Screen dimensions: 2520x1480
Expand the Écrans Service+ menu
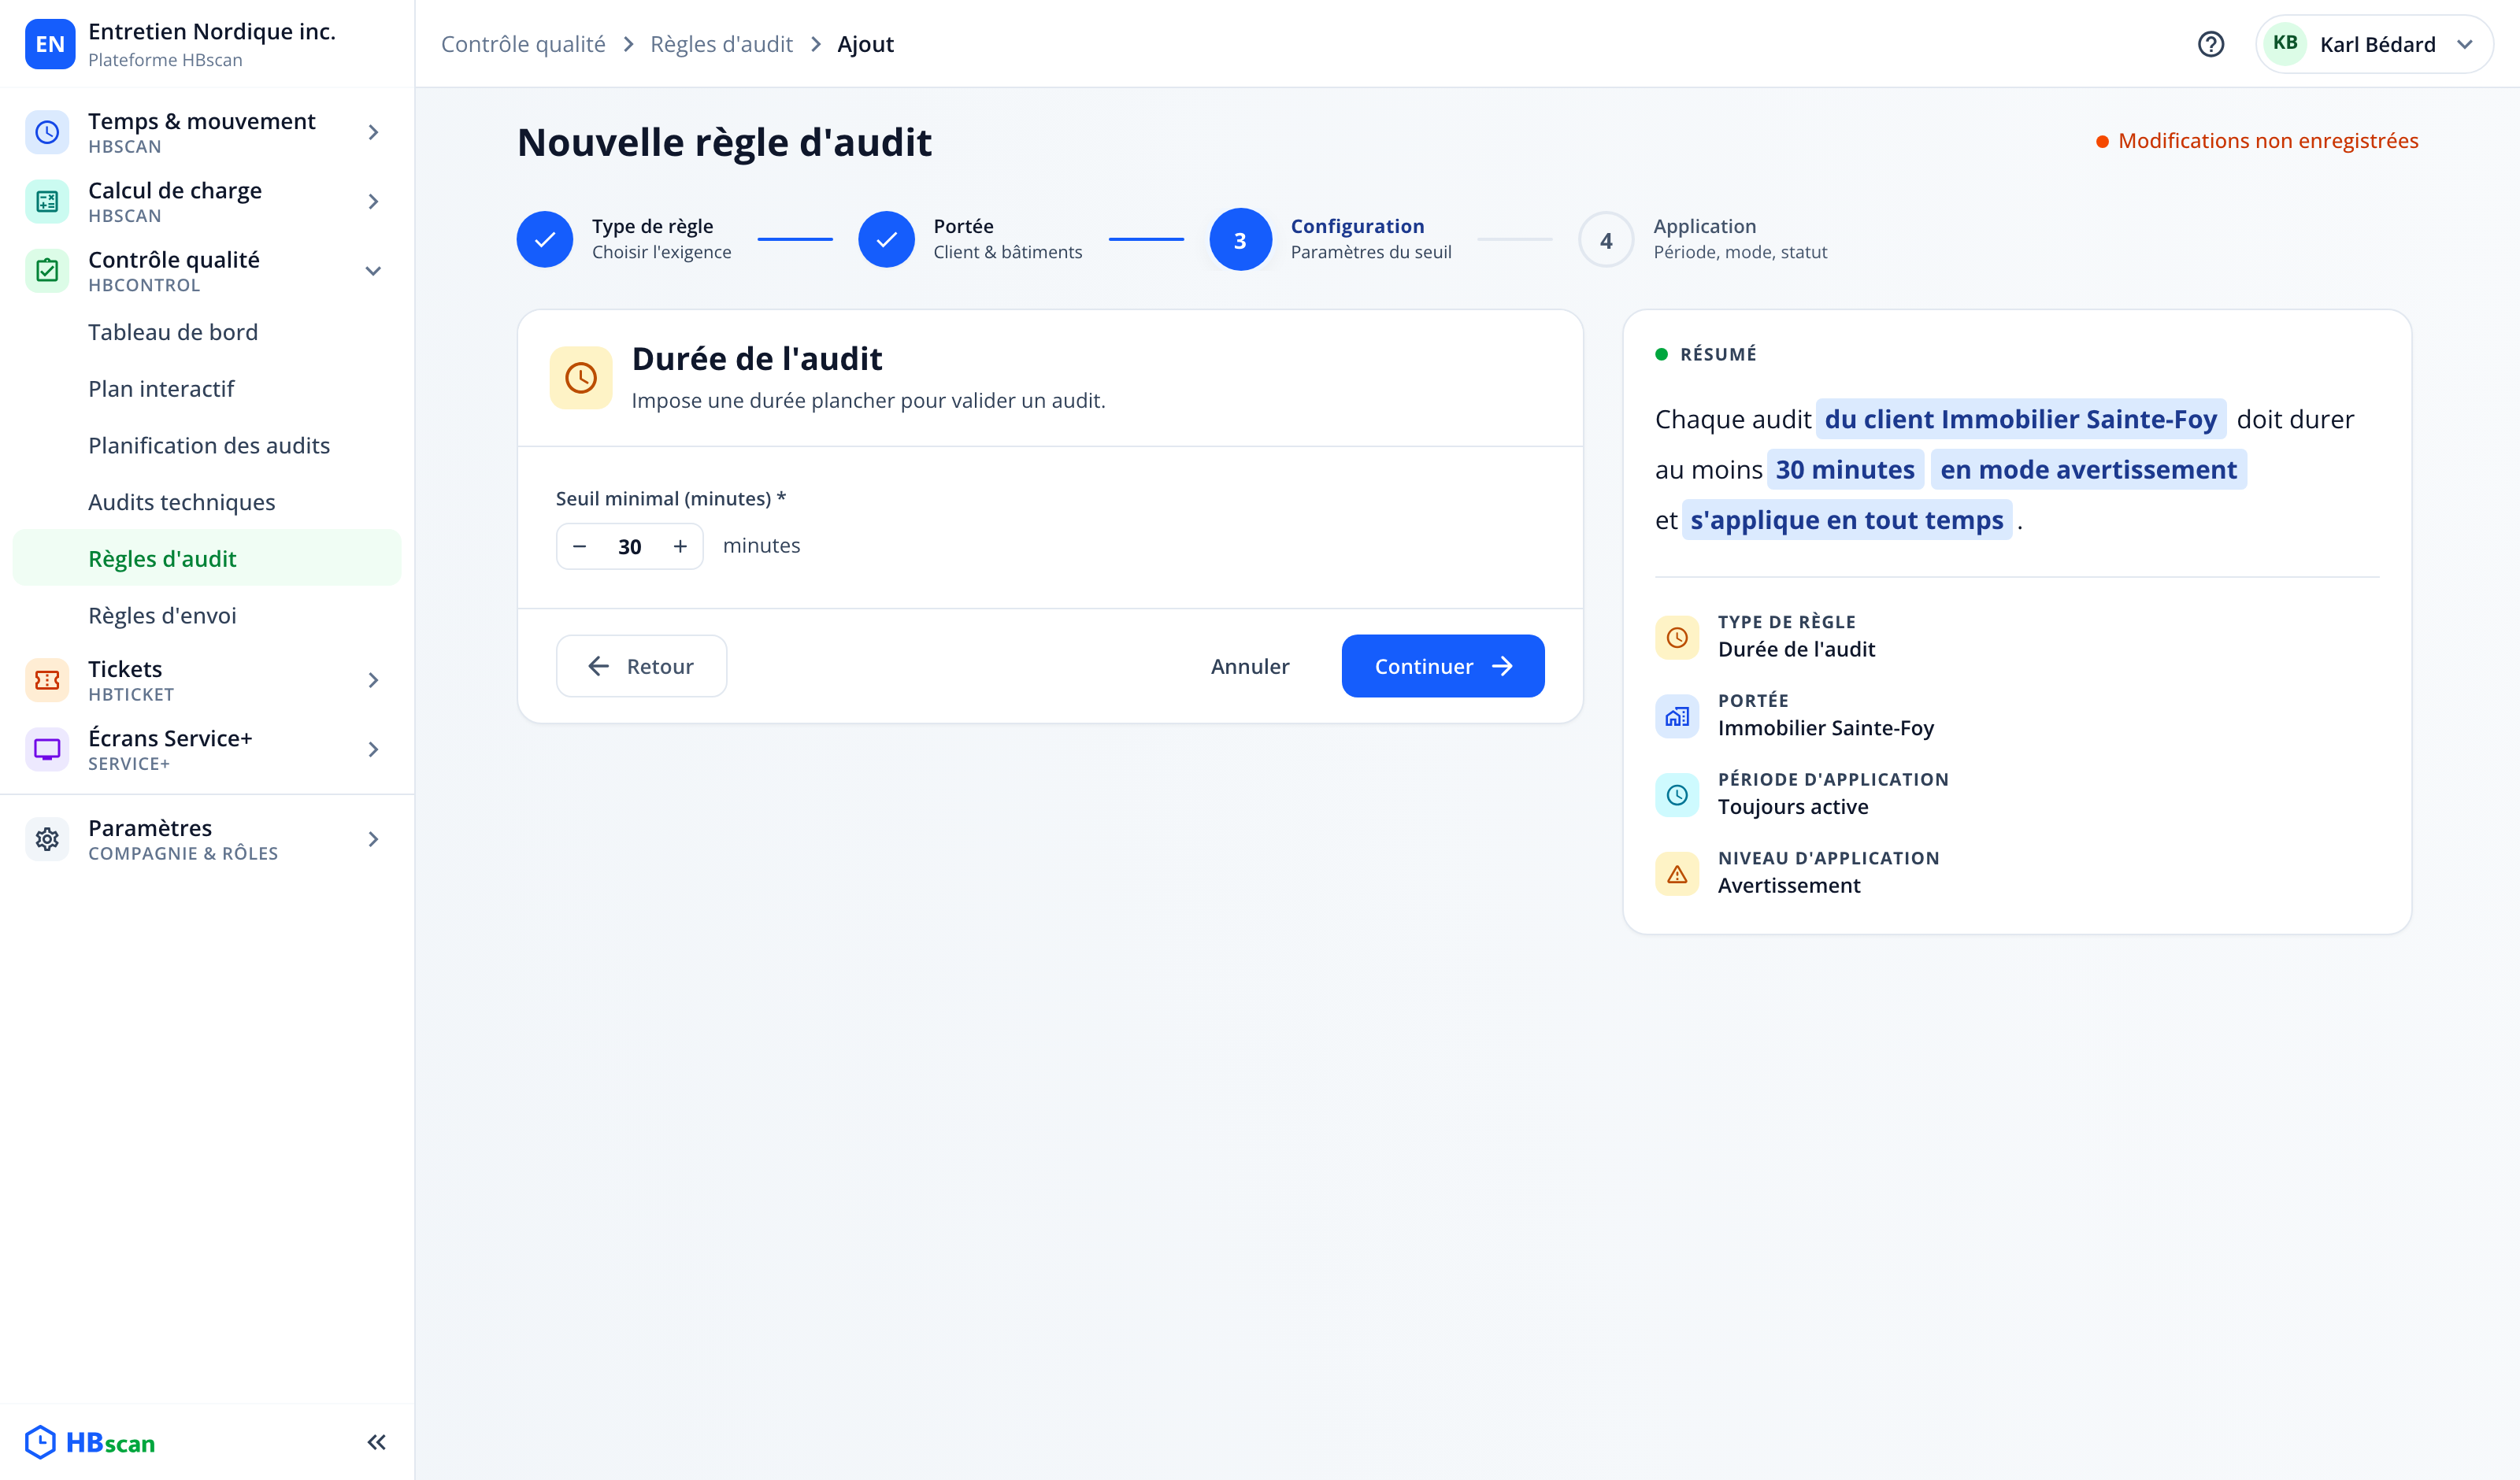(x=373, y=749)
